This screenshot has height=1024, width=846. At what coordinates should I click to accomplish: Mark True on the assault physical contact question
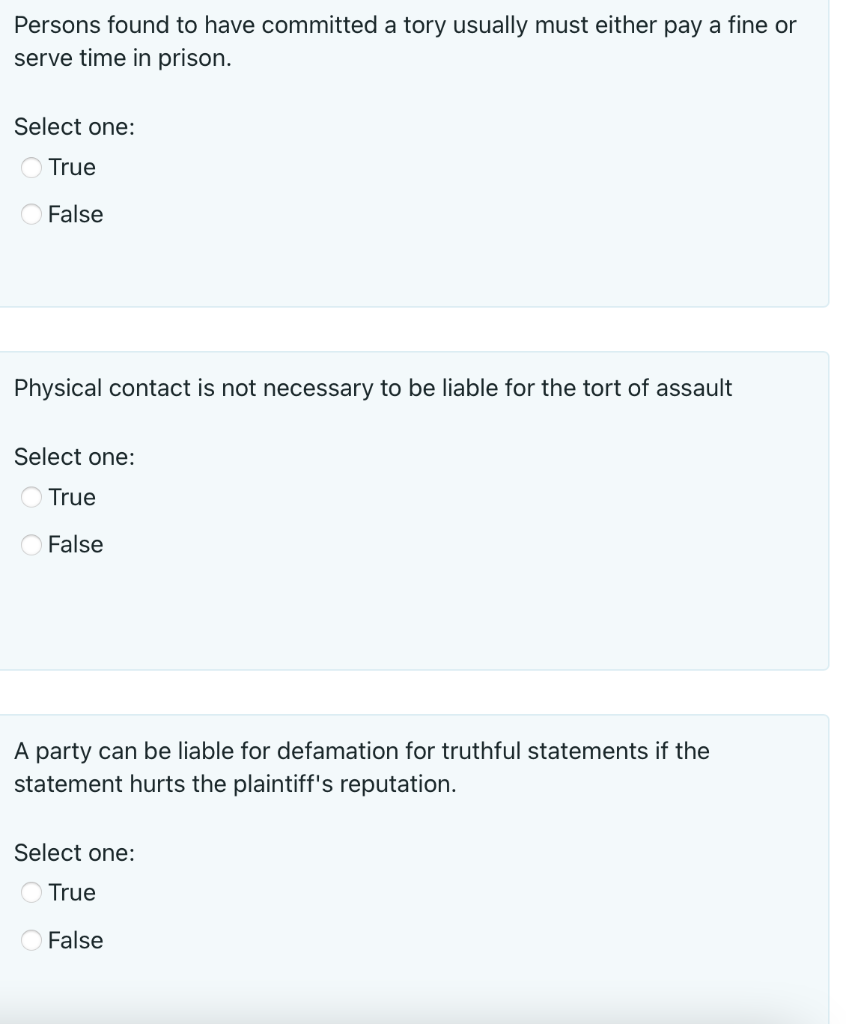tap(31, 497)
